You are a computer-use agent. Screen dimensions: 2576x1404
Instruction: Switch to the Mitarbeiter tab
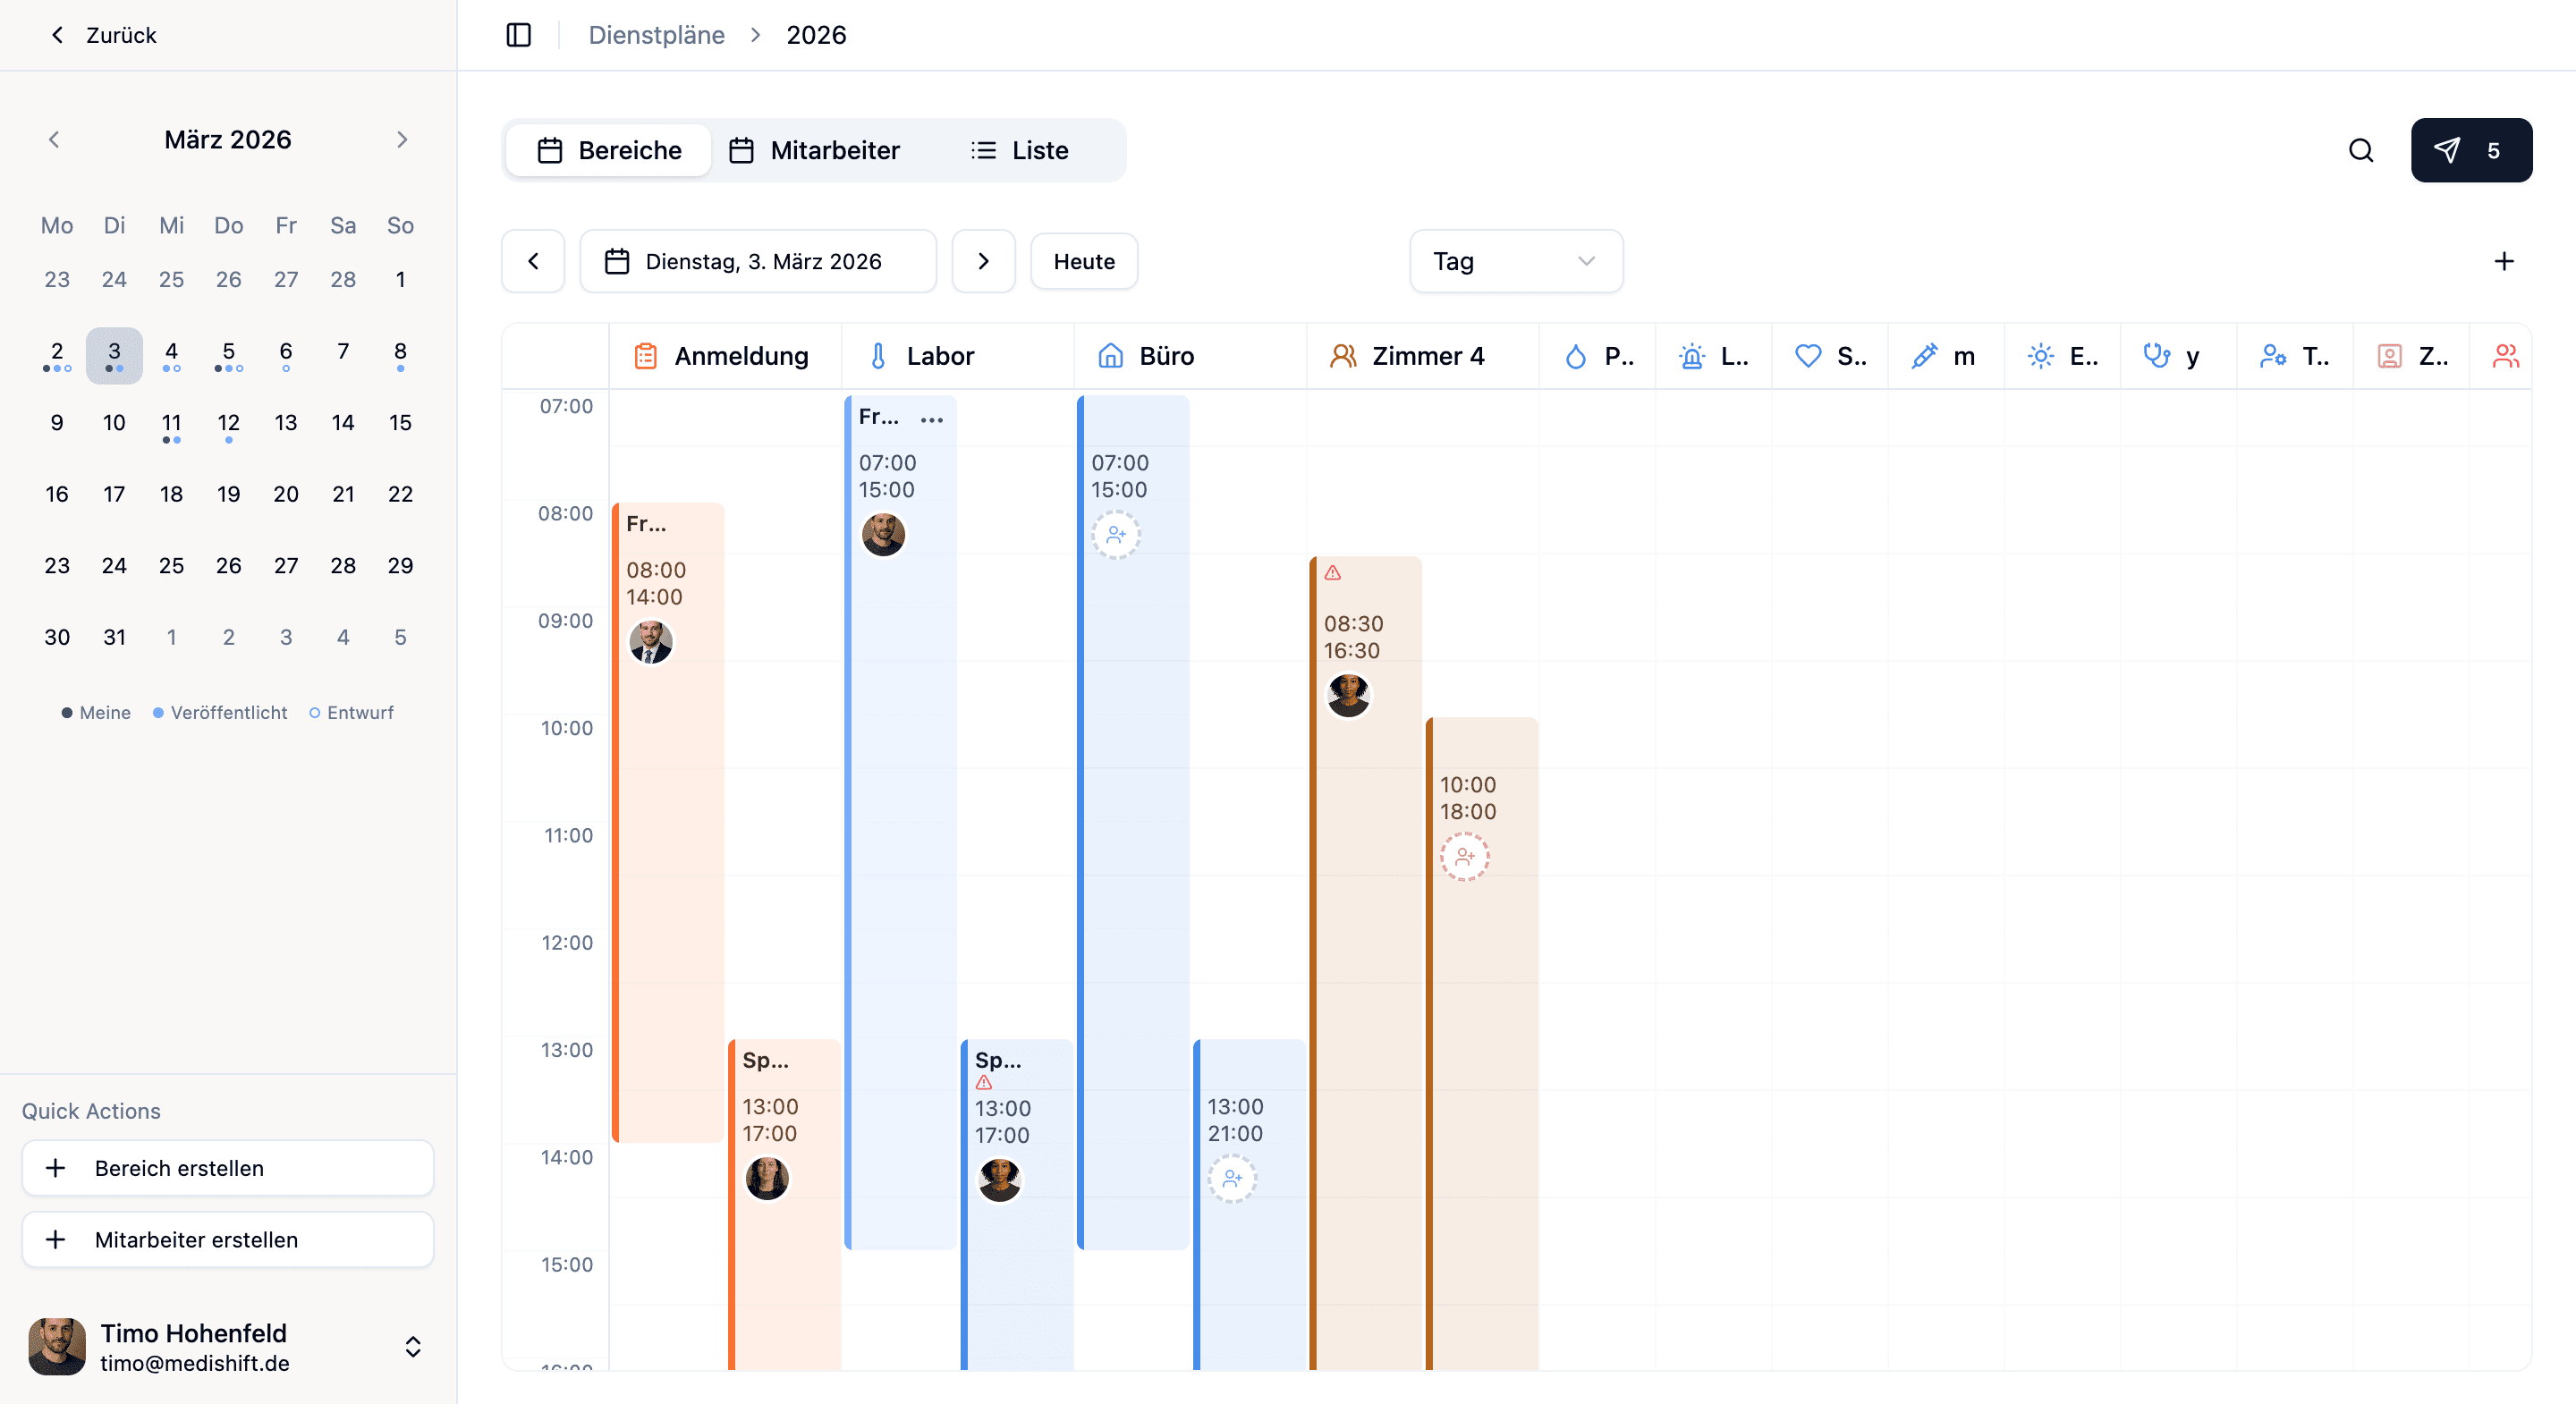tap(815, 150)
